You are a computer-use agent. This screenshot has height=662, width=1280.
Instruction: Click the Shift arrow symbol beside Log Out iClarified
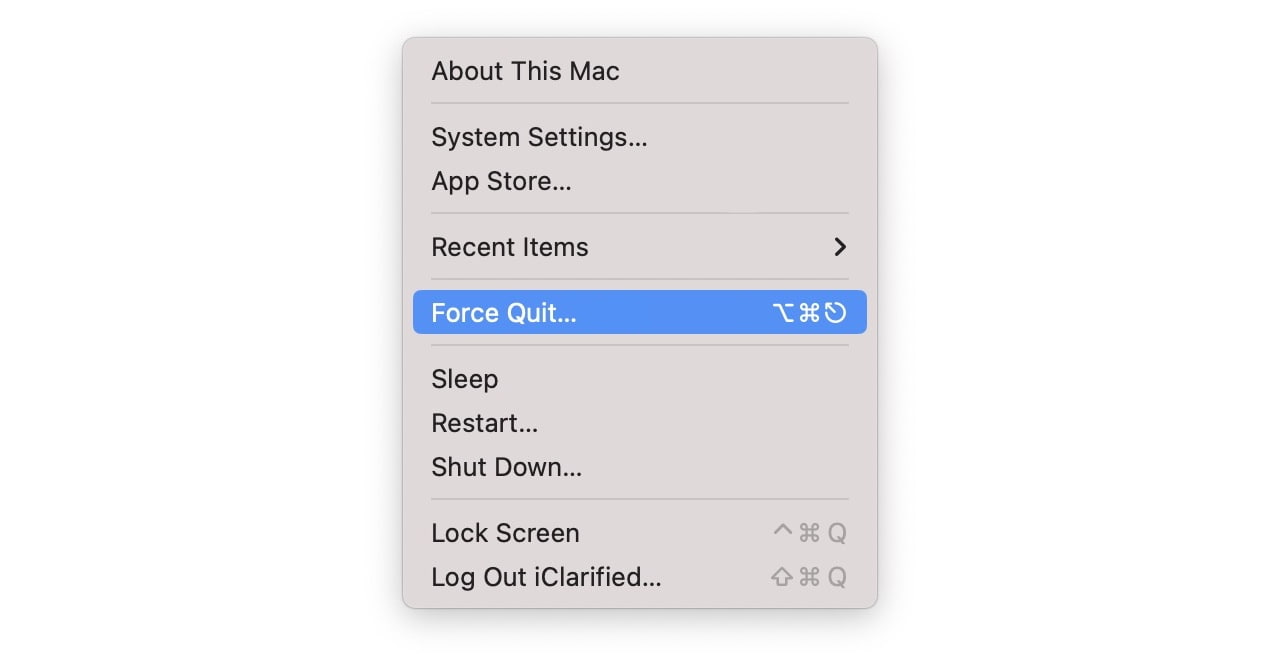(783, 577)
